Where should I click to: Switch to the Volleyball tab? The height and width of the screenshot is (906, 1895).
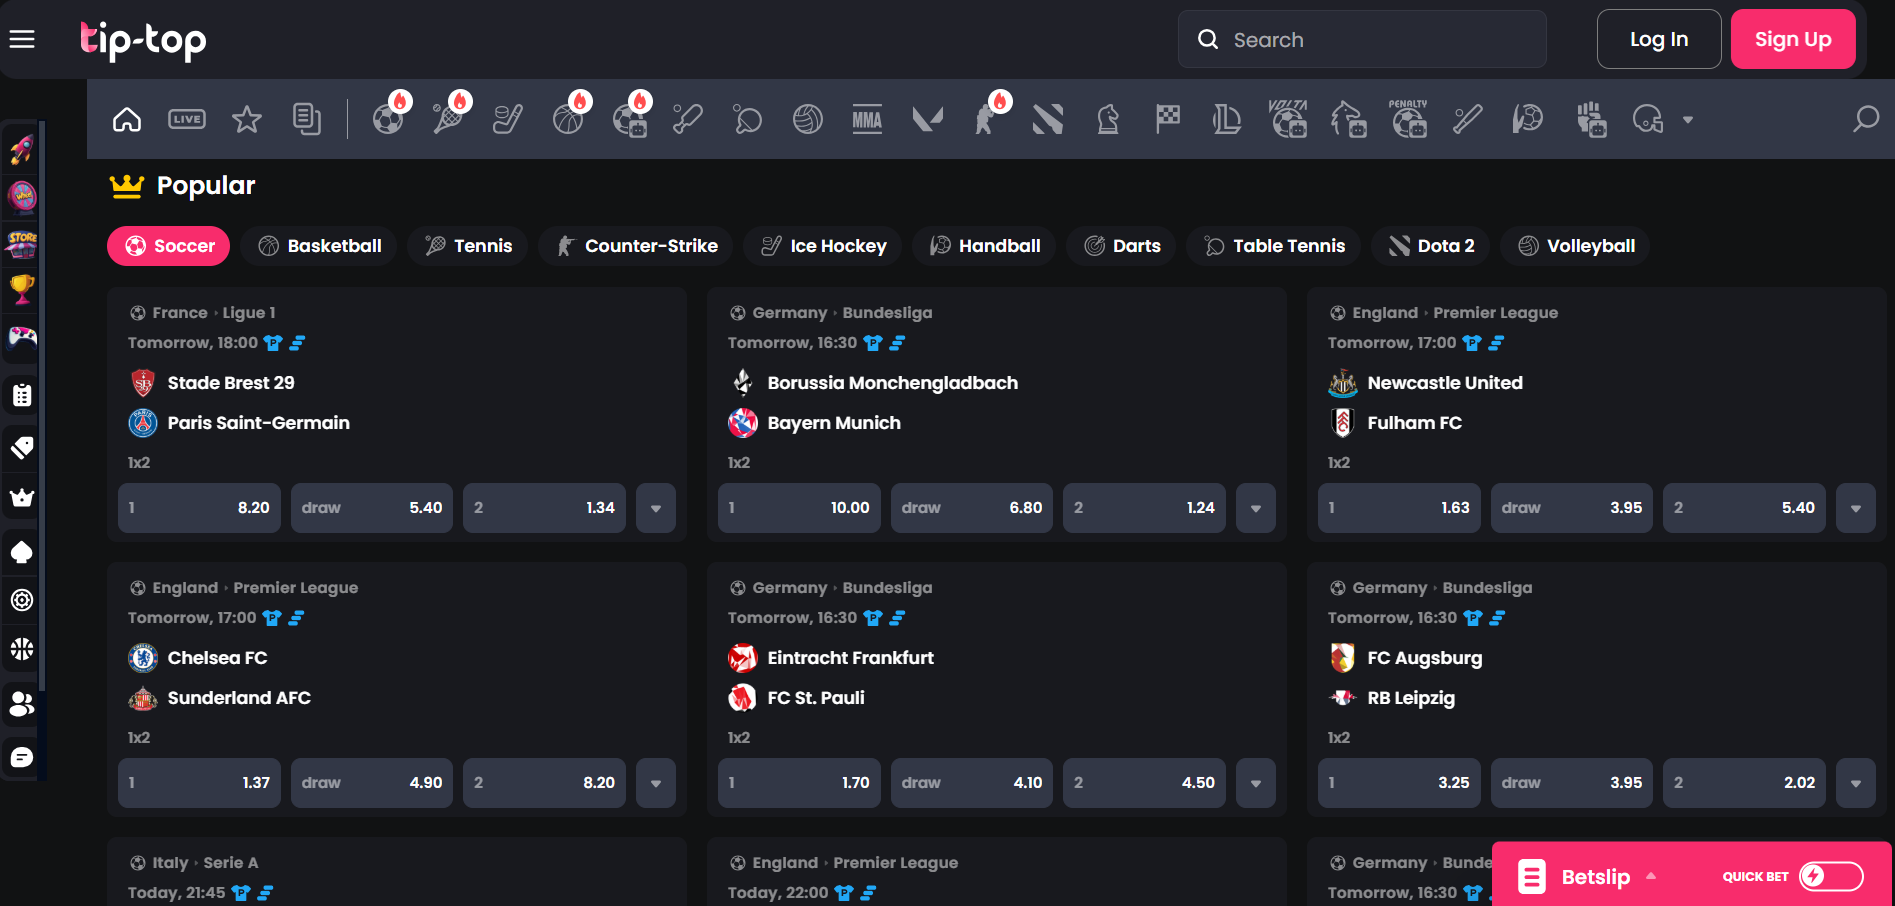[x=1575, y=246]
